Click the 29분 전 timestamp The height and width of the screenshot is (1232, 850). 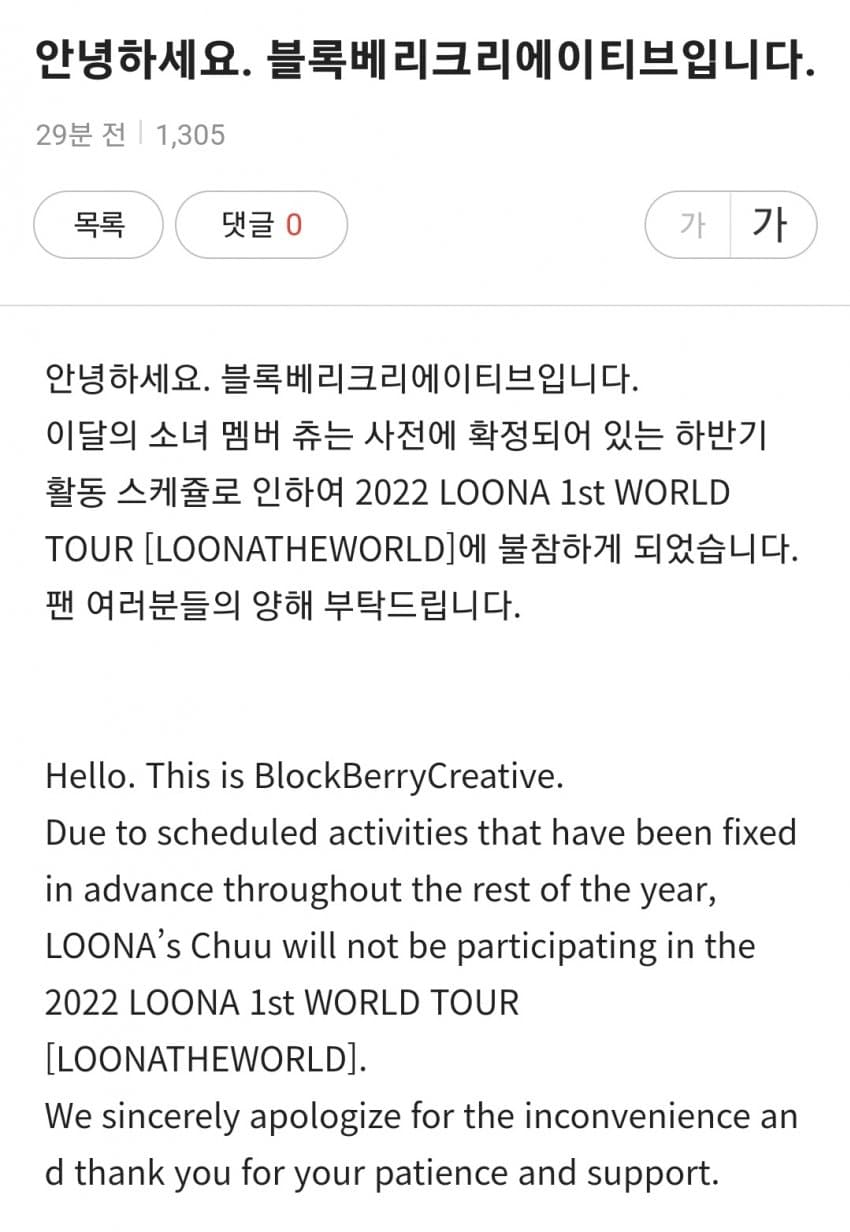(x=80, y=134)
